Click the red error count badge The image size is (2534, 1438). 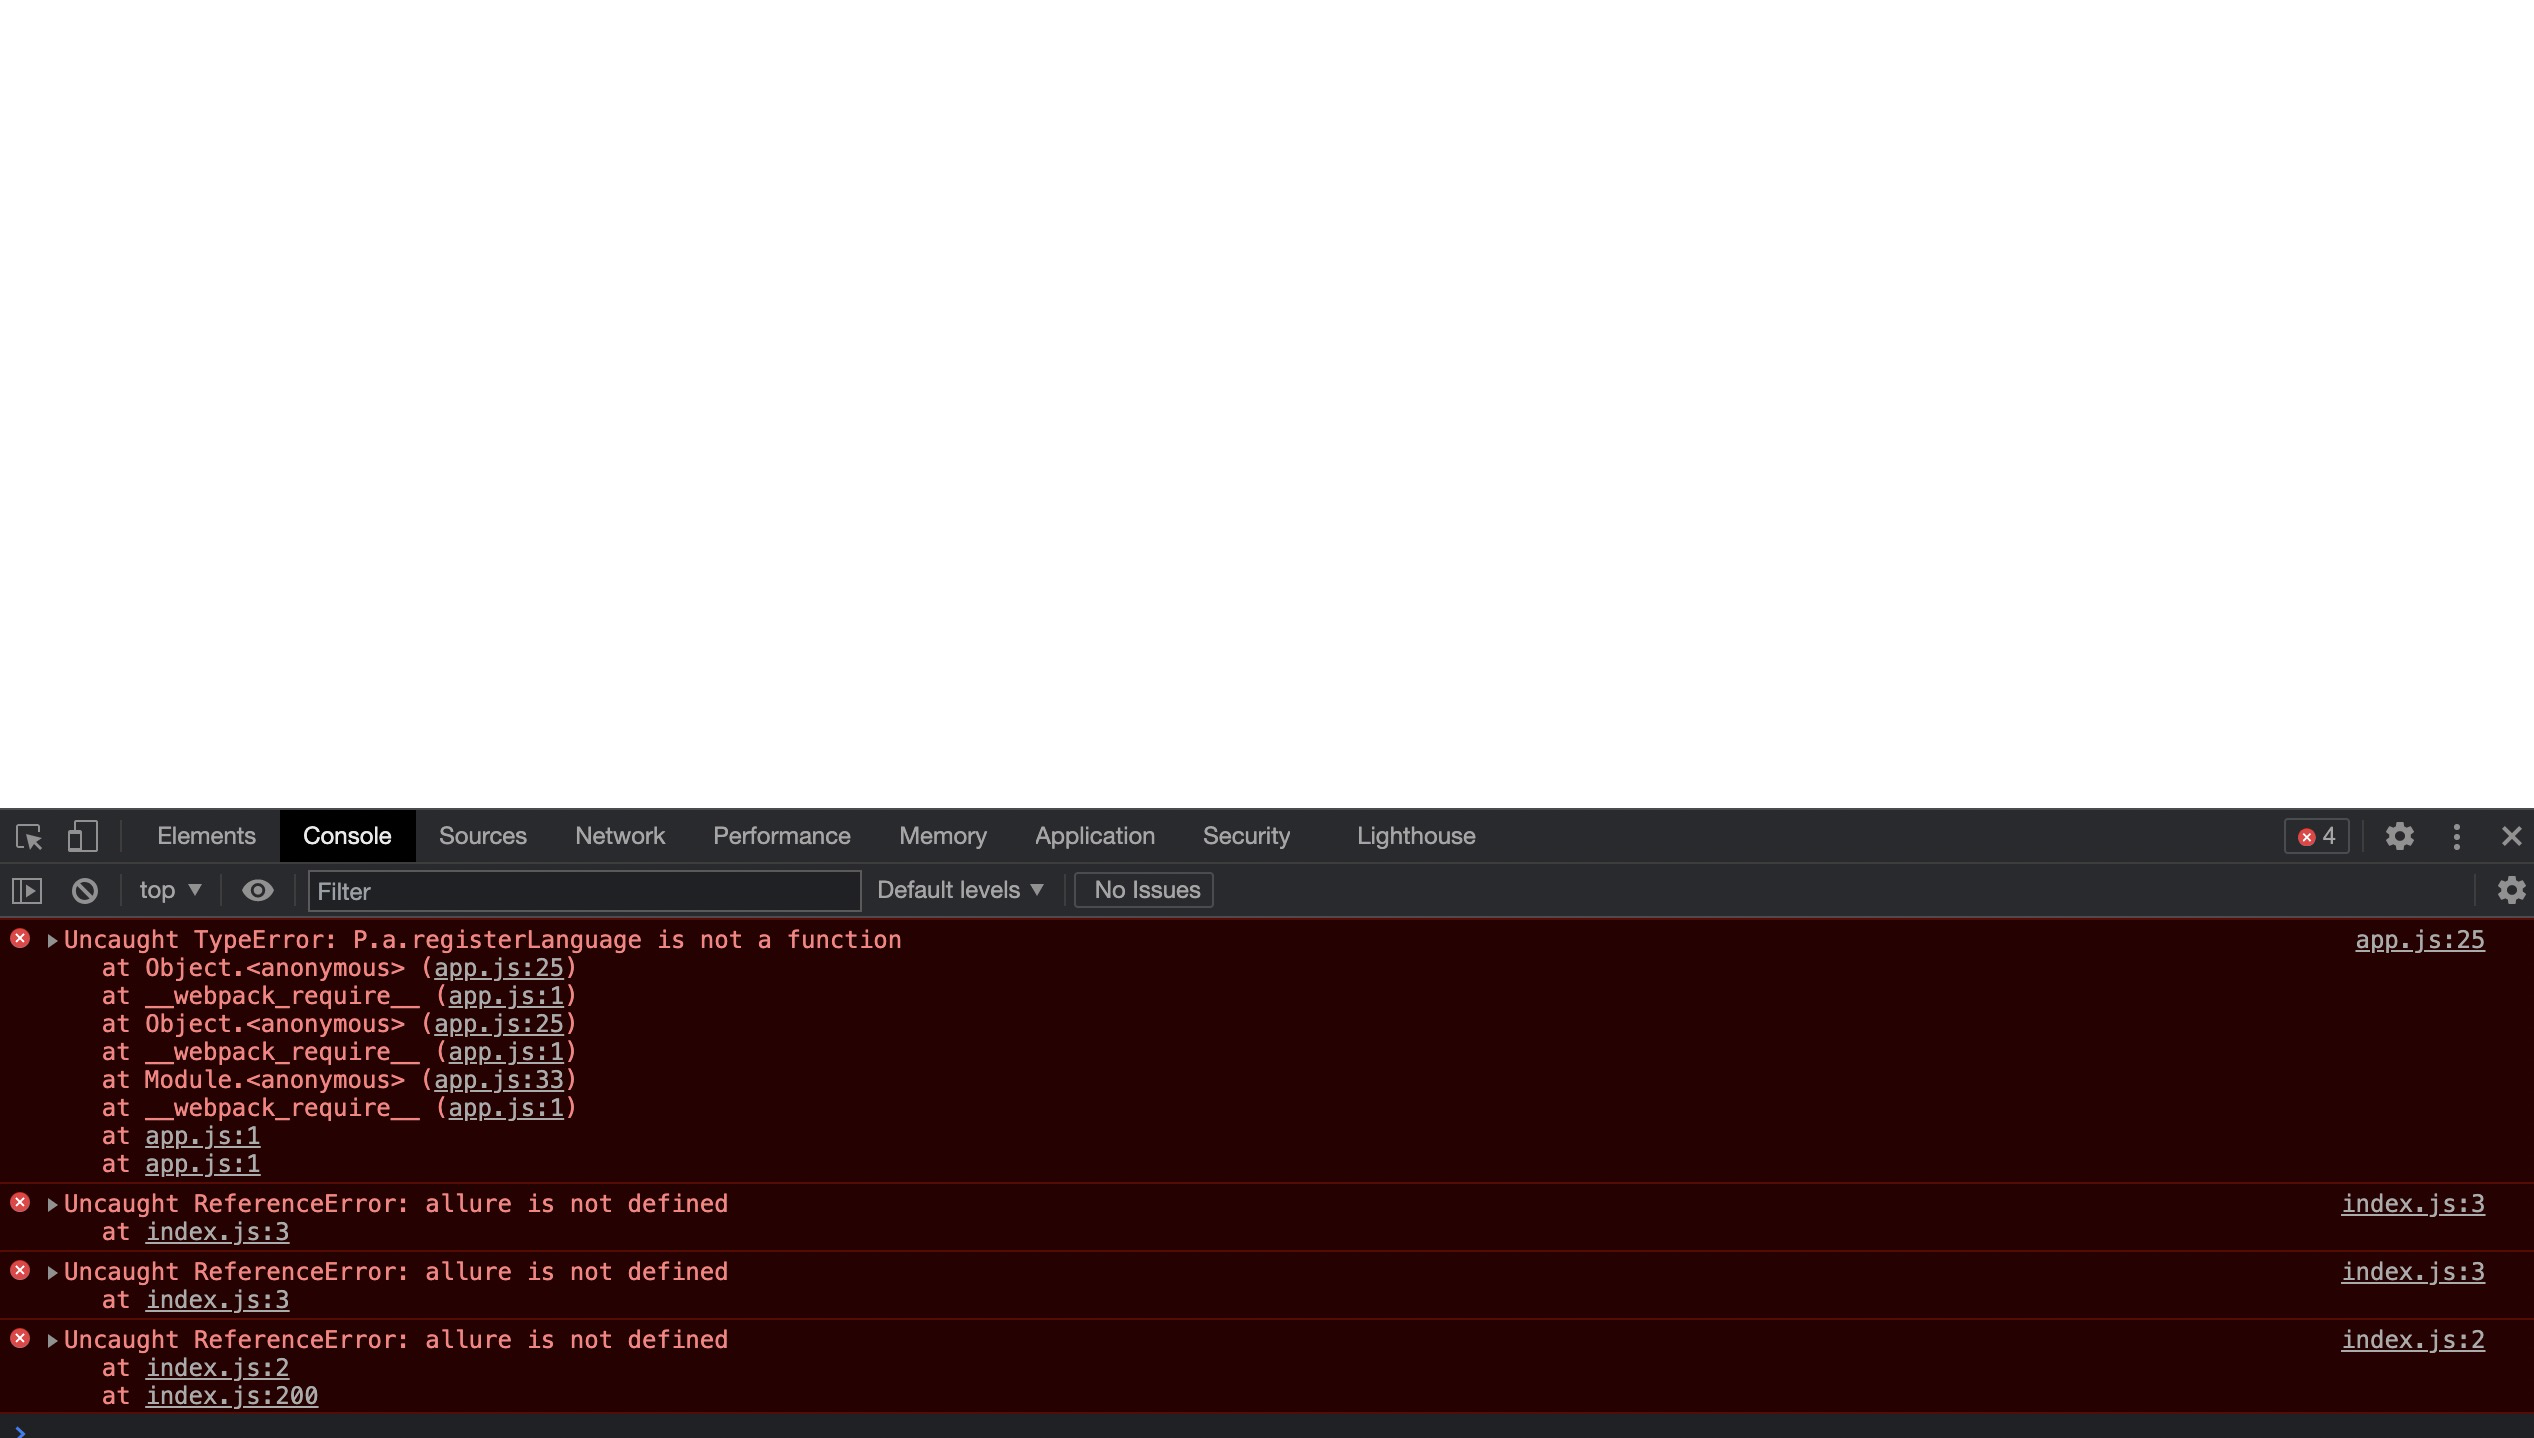(x=2316, y=836)
